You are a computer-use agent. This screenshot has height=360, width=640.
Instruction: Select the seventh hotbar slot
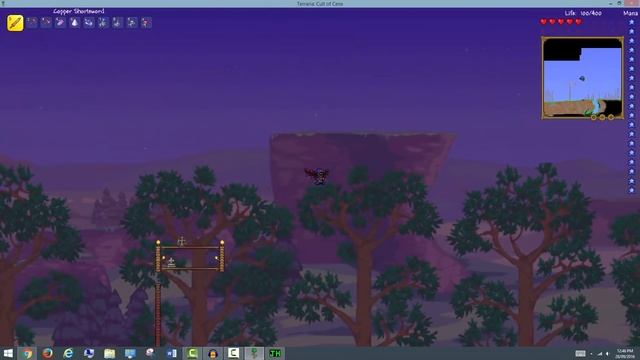pos(103,22)
